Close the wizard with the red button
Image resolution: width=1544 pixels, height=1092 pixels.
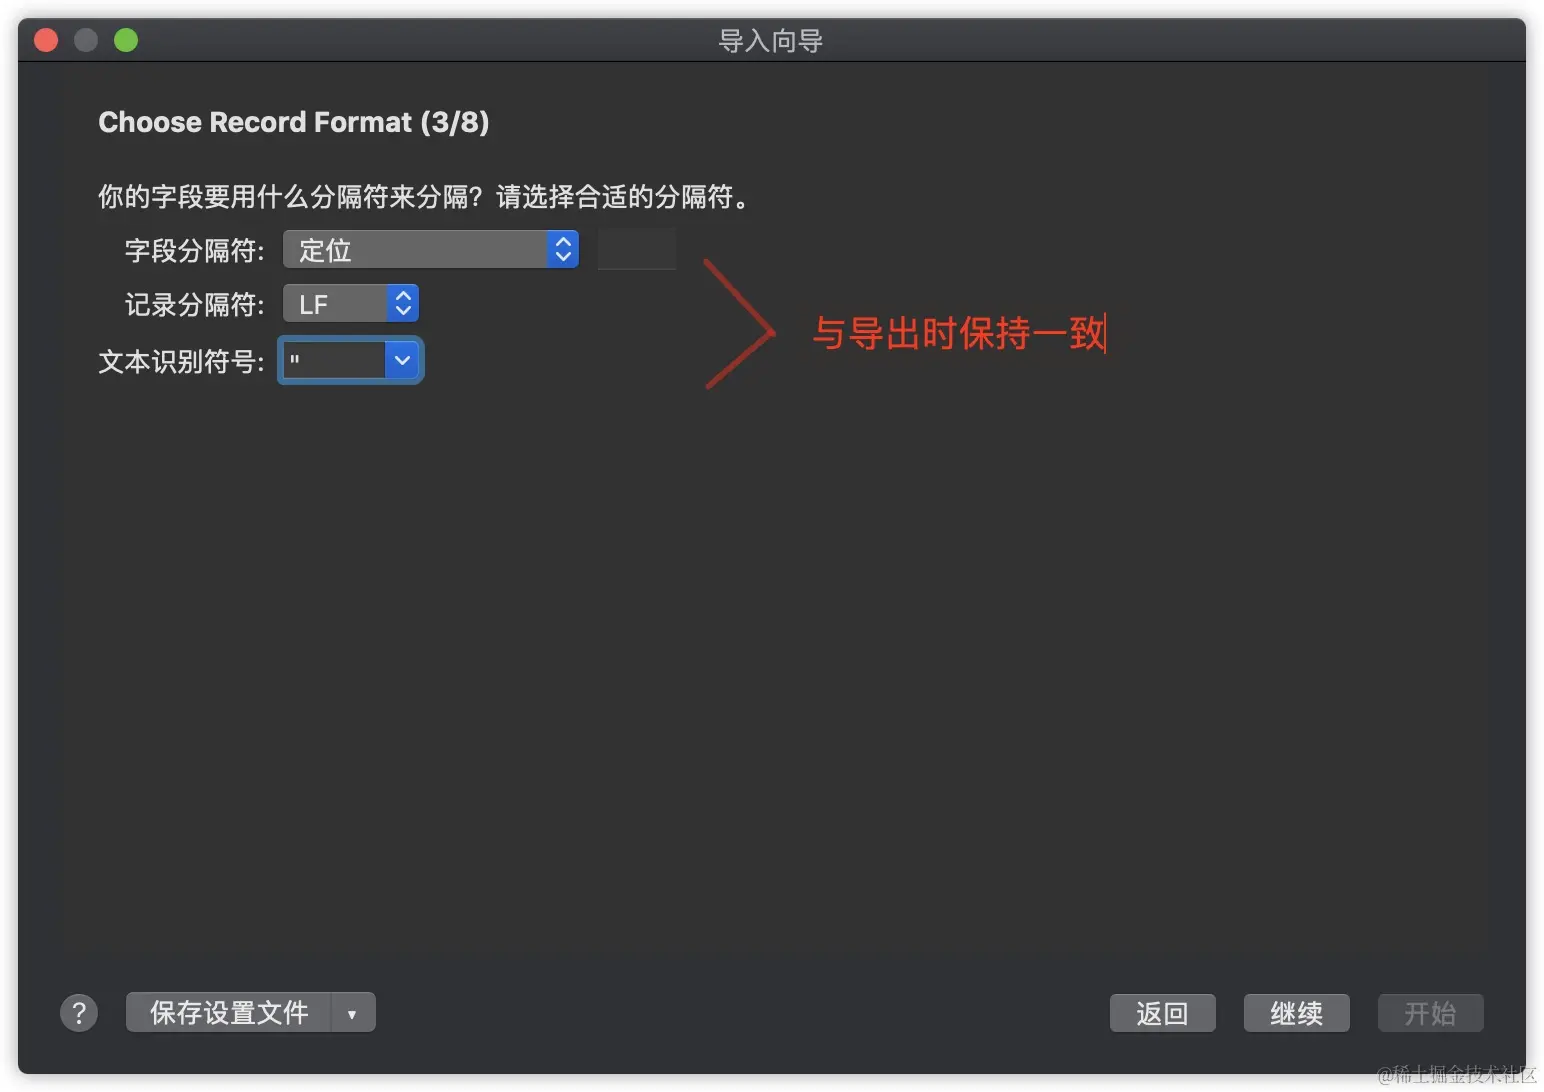coord(46,40)
